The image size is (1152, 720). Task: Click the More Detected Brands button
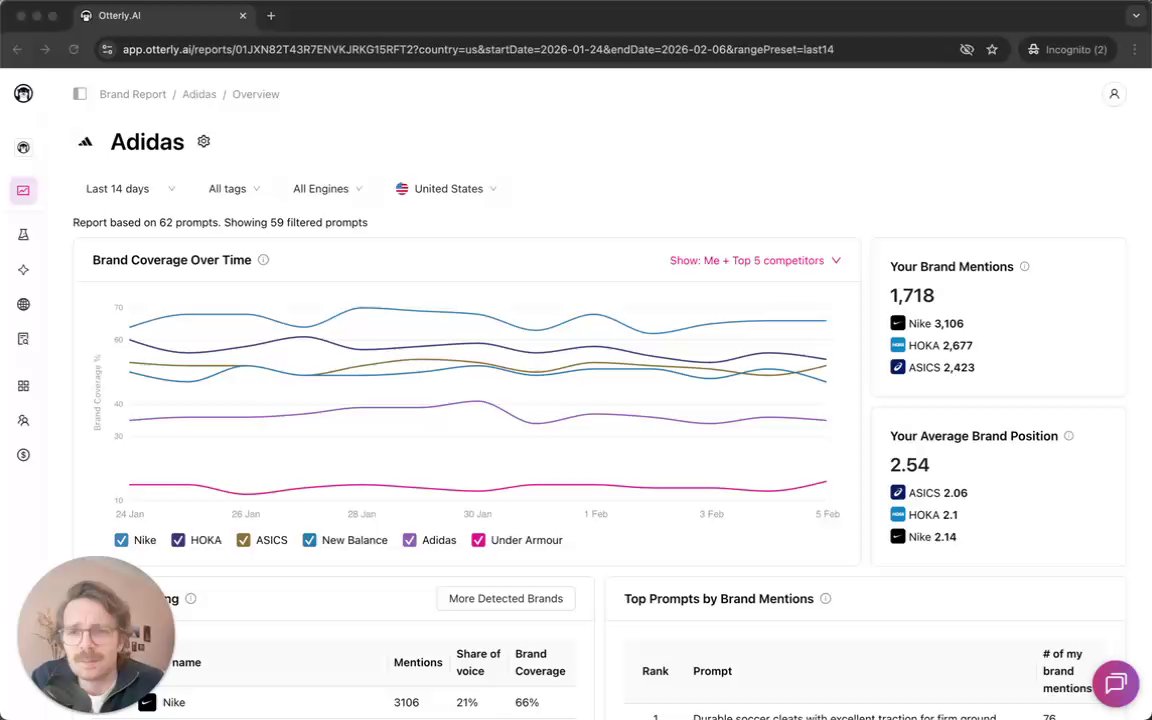click(x=505, y=599)
